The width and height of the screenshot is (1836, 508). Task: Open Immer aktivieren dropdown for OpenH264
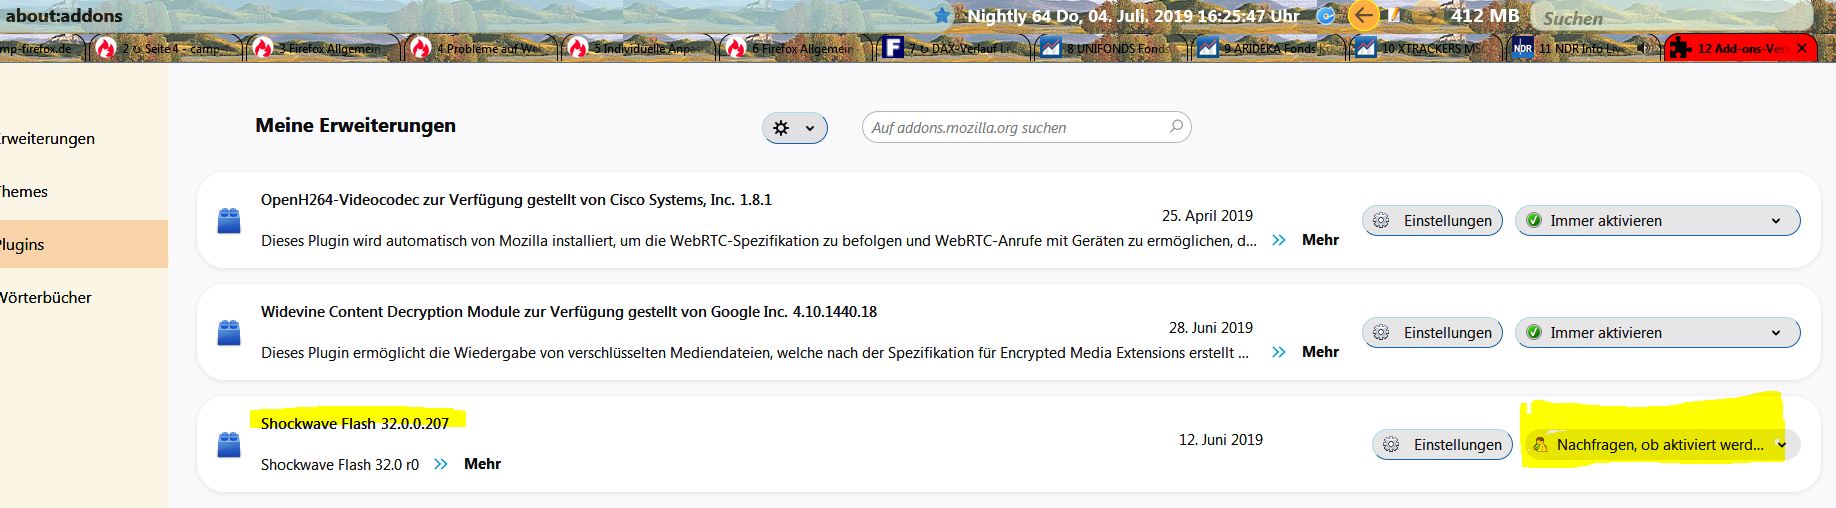tap(1658, 221)
